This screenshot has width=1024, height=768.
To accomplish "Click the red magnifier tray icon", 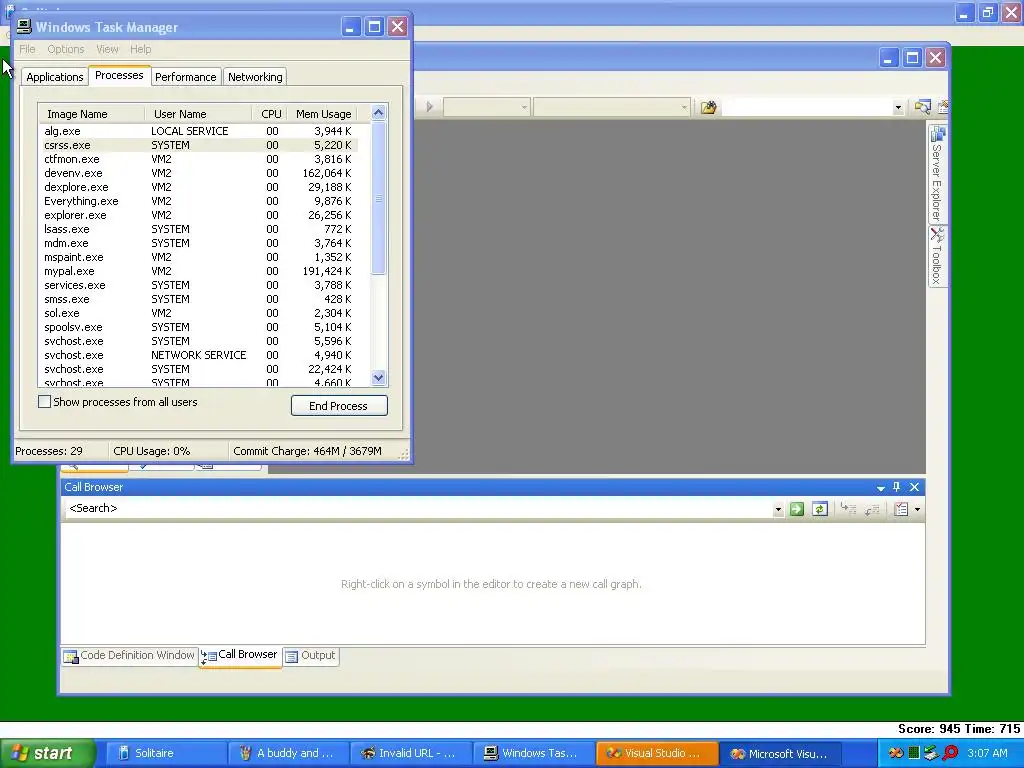I will [950, 753].
